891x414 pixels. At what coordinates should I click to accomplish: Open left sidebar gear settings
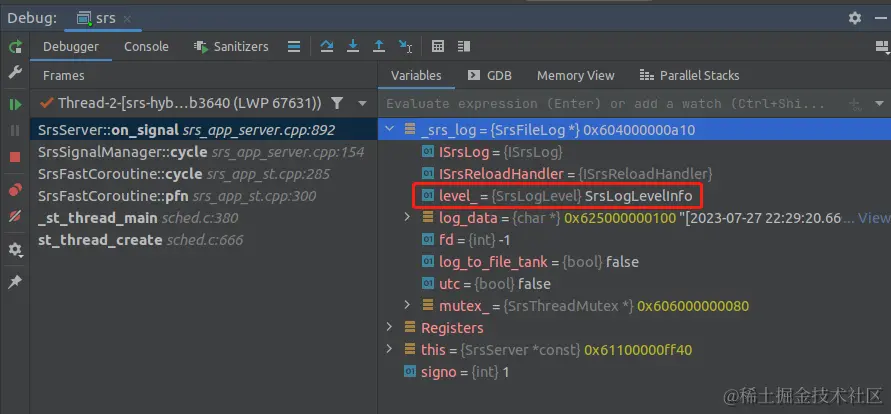point(15,250)
